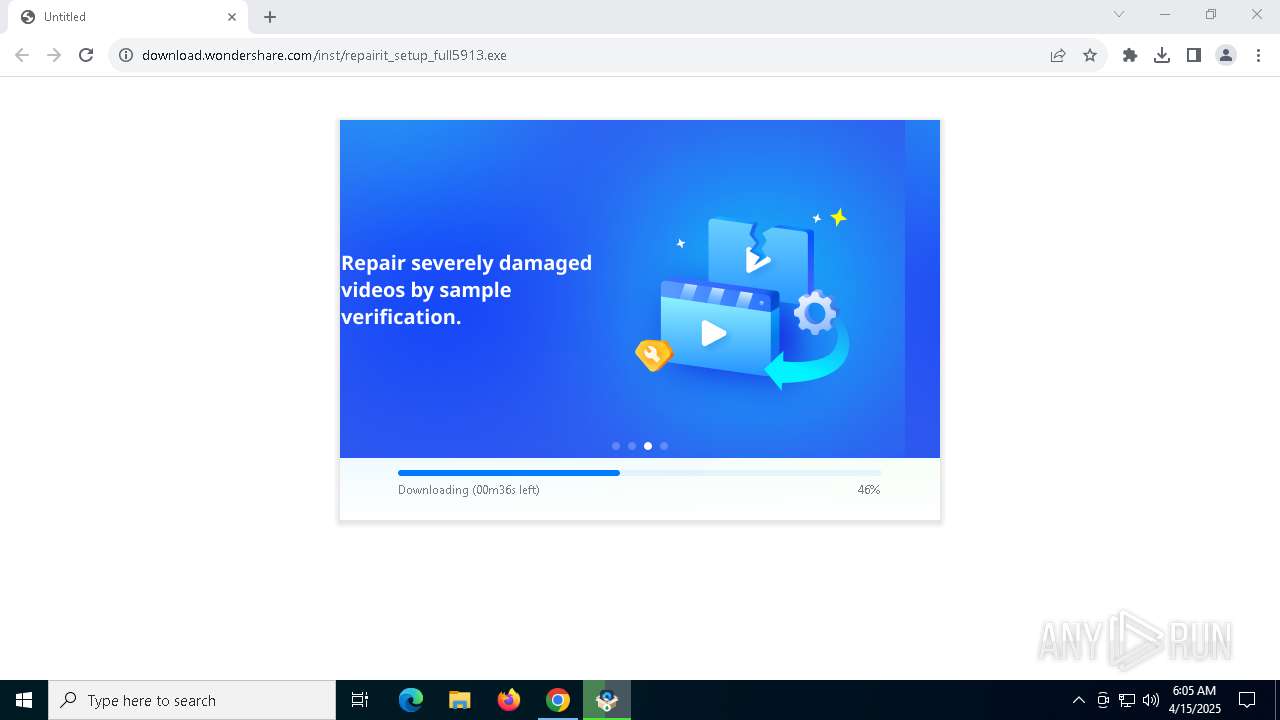
Task: Click the taskbar search box
Action: [192, 700]
